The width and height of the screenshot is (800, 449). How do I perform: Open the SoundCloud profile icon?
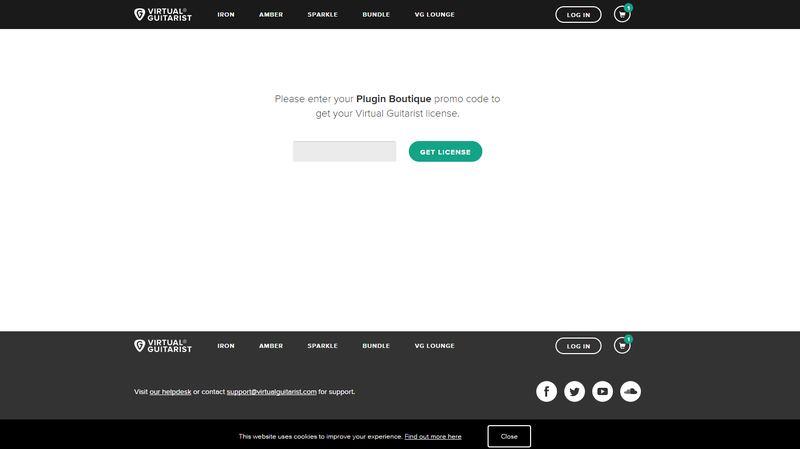[x=631, y=391]
